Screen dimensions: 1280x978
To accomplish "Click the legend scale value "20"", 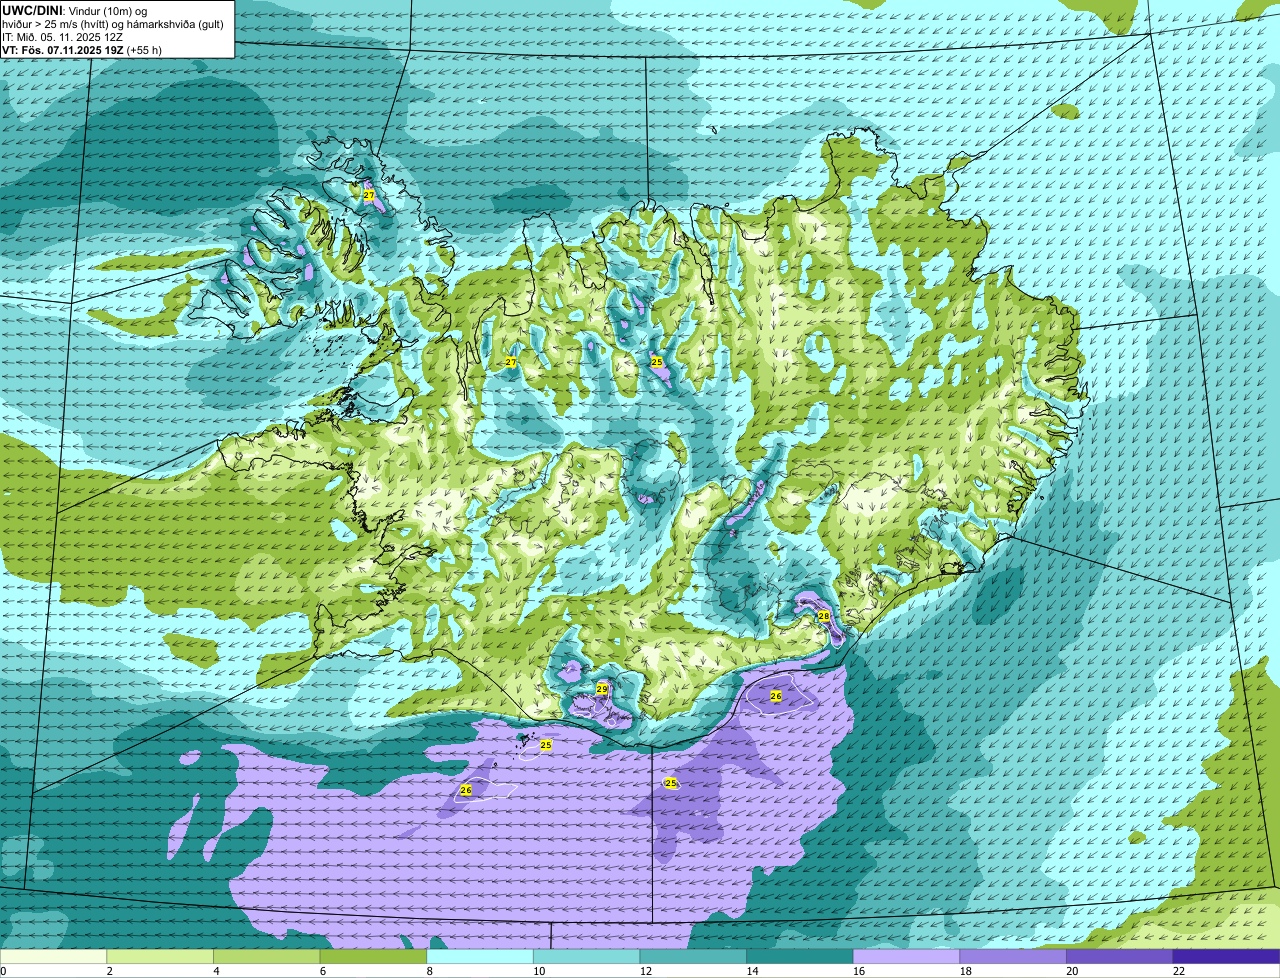I will pos(1072,971).
